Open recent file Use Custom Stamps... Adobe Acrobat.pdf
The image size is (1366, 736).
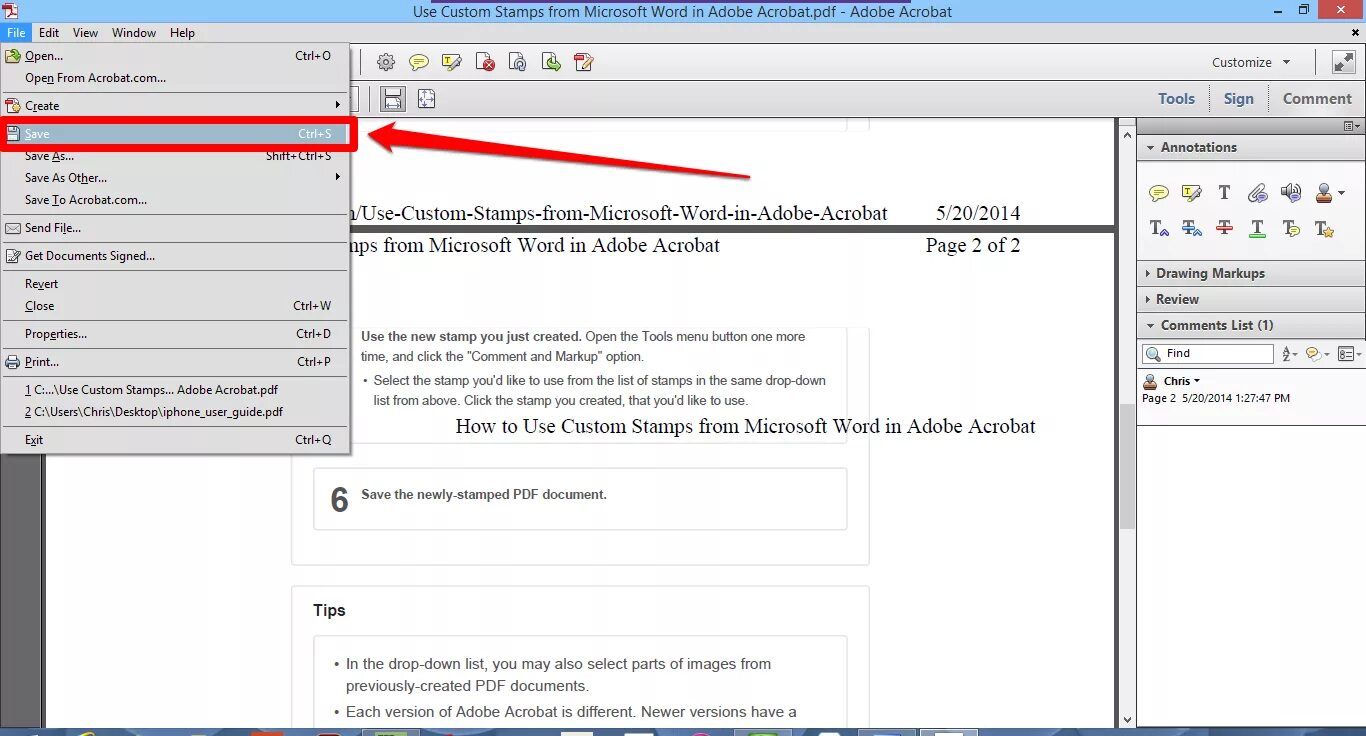coord(175,390)
